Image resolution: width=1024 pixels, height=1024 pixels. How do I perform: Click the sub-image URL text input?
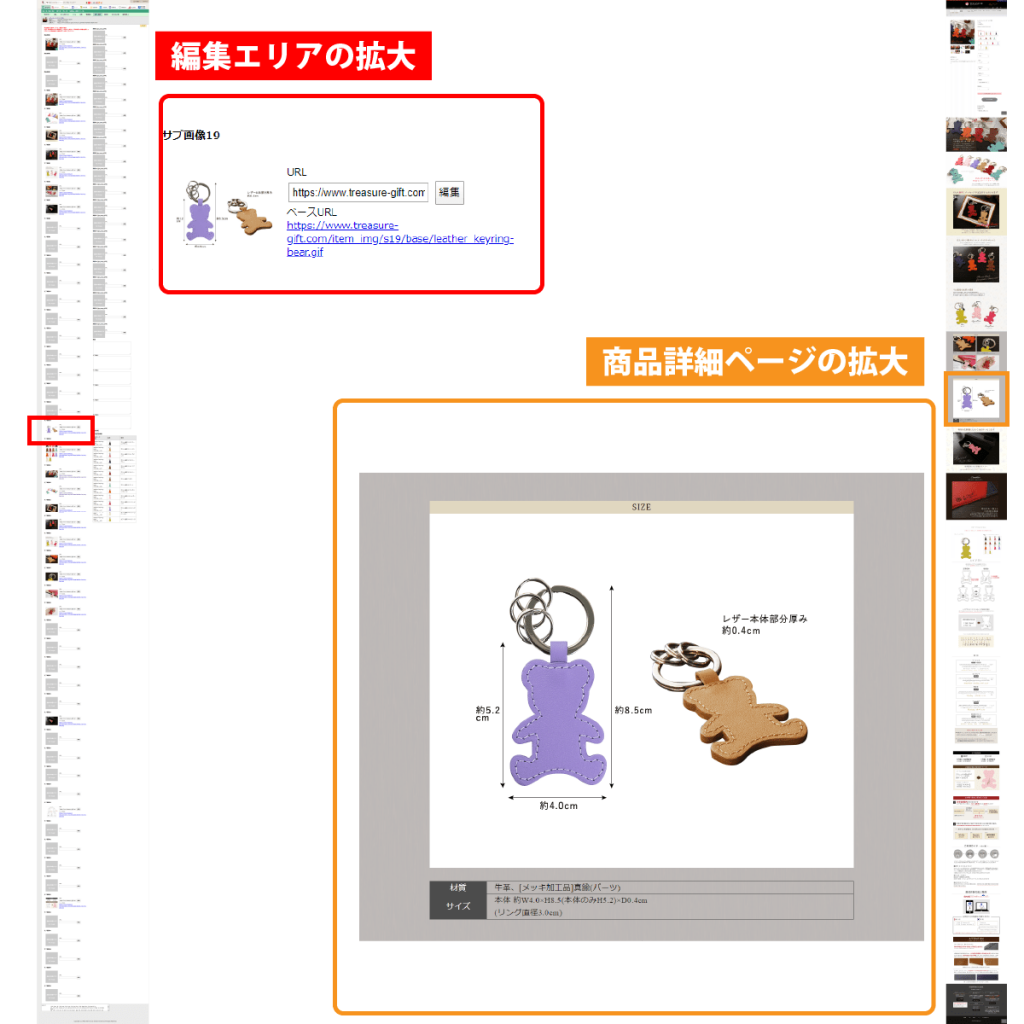coord(358,192)
